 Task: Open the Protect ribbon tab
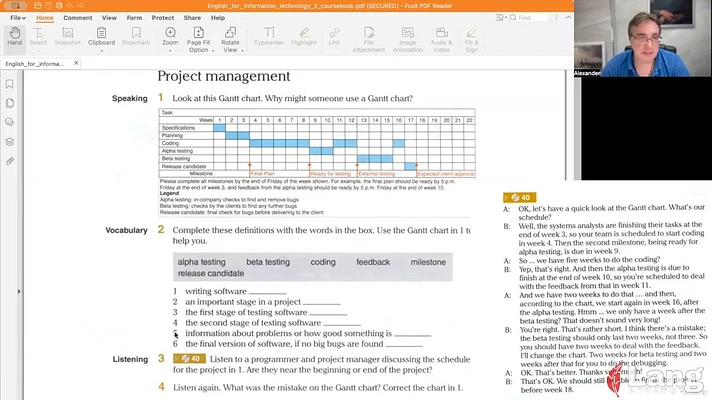tap(163, 18)
